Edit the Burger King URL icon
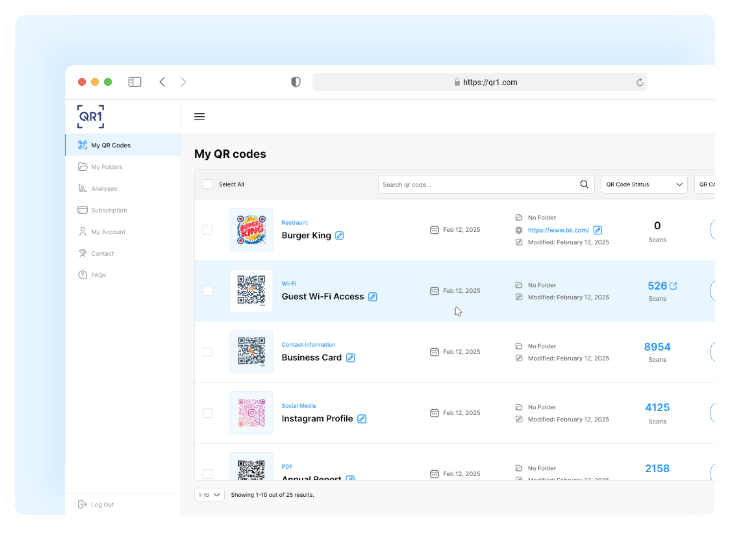Viewport: 740px width, 540px height. (598, 230)
